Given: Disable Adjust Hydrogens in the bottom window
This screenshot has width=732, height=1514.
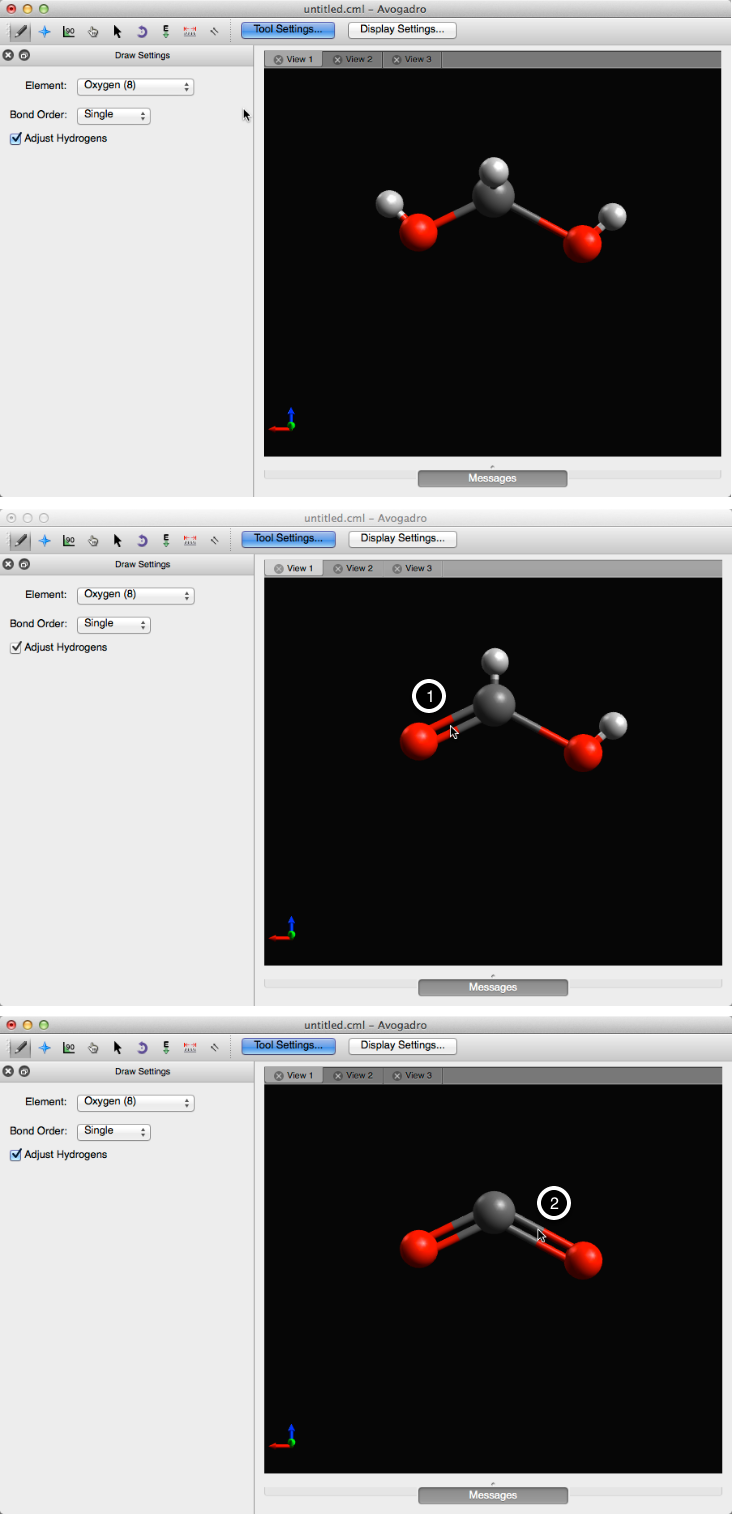Looking at the screenshot, I should [16, 1155].
